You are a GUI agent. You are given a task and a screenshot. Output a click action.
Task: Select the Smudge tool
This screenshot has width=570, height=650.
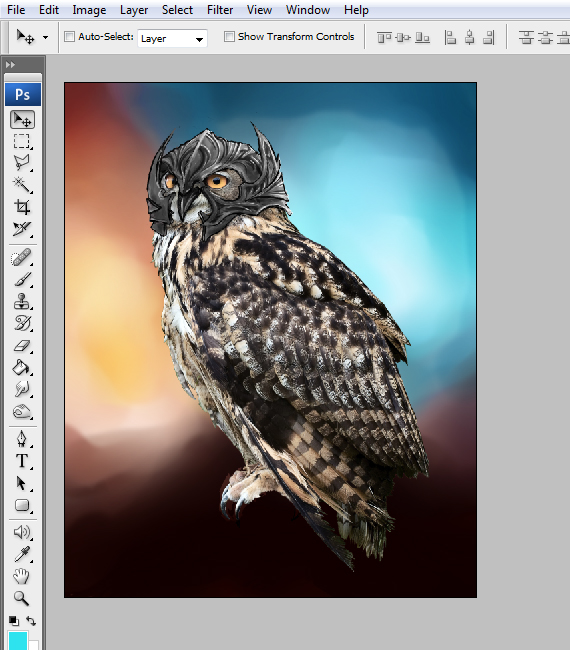click(22, 389)
